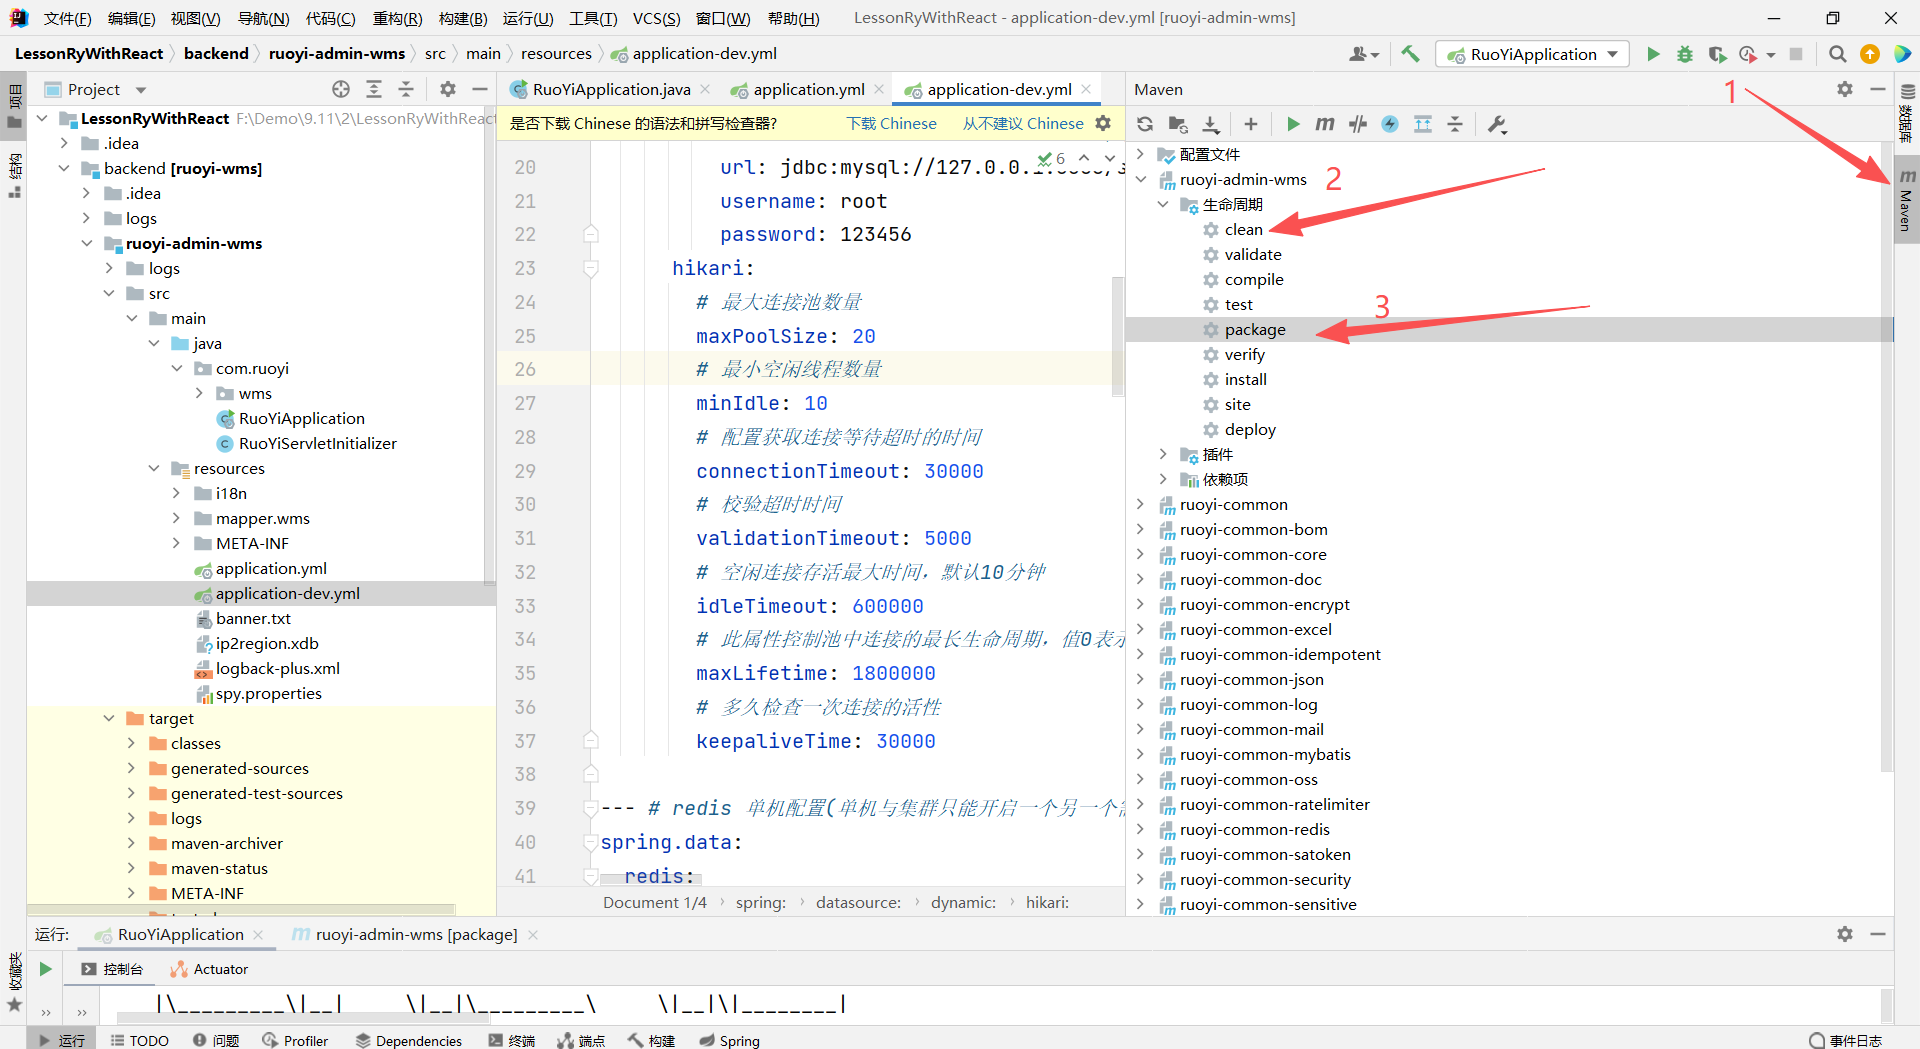Switch to the application.yml editor tab
Image resolution: width=1920 pixels, height=1049 pixels.
tap(806, 89)
